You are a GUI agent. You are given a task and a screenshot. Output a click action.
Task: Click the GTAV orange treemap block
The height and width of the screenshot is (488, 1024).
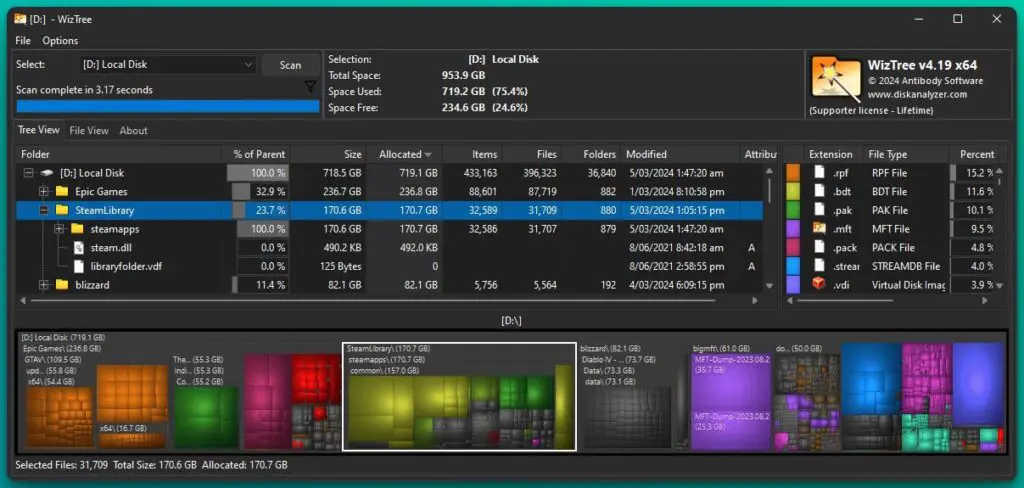click(x=95, y=402)
